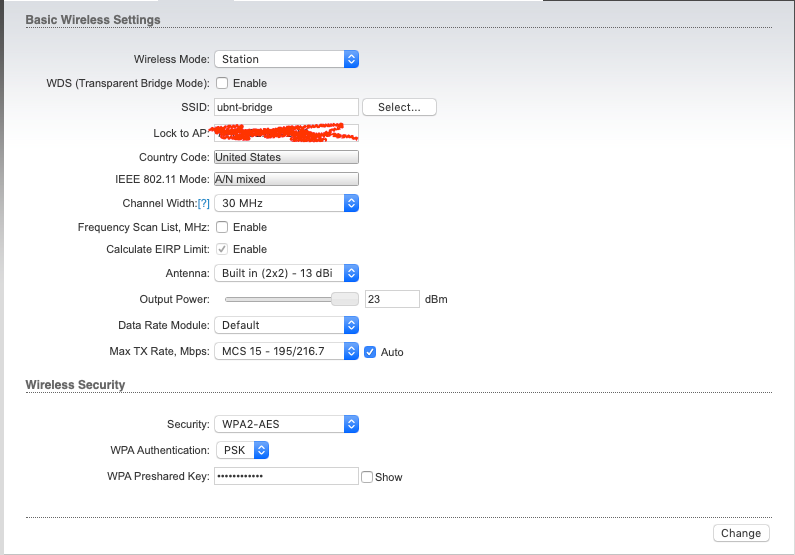795x555 pixels.
Task: Click the Output Power slider
Action: pos(290,299)
